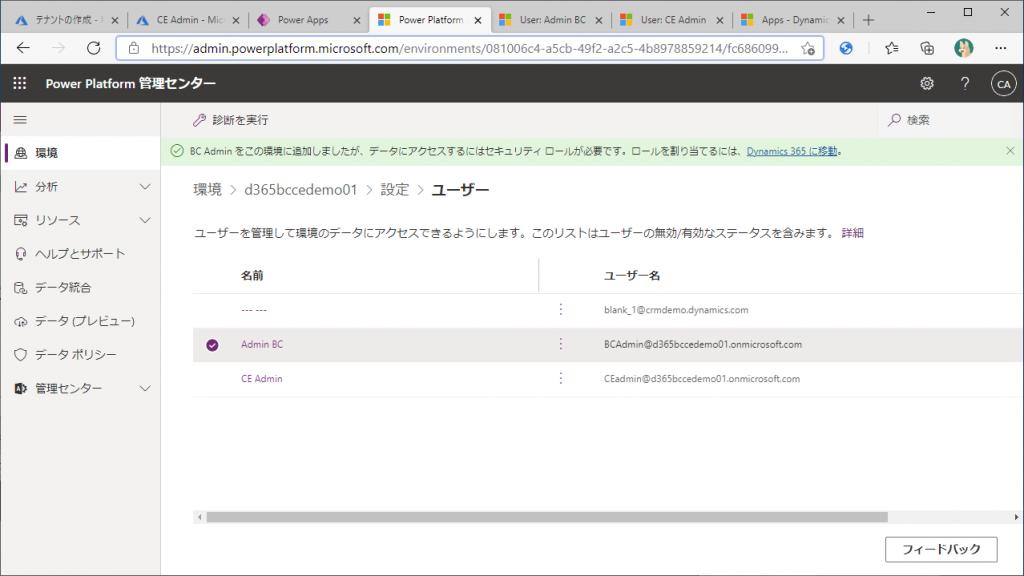The height and width of the screenshot is (576, 1024).
Task: Open browser profile picture
Action: click(963, 48)
